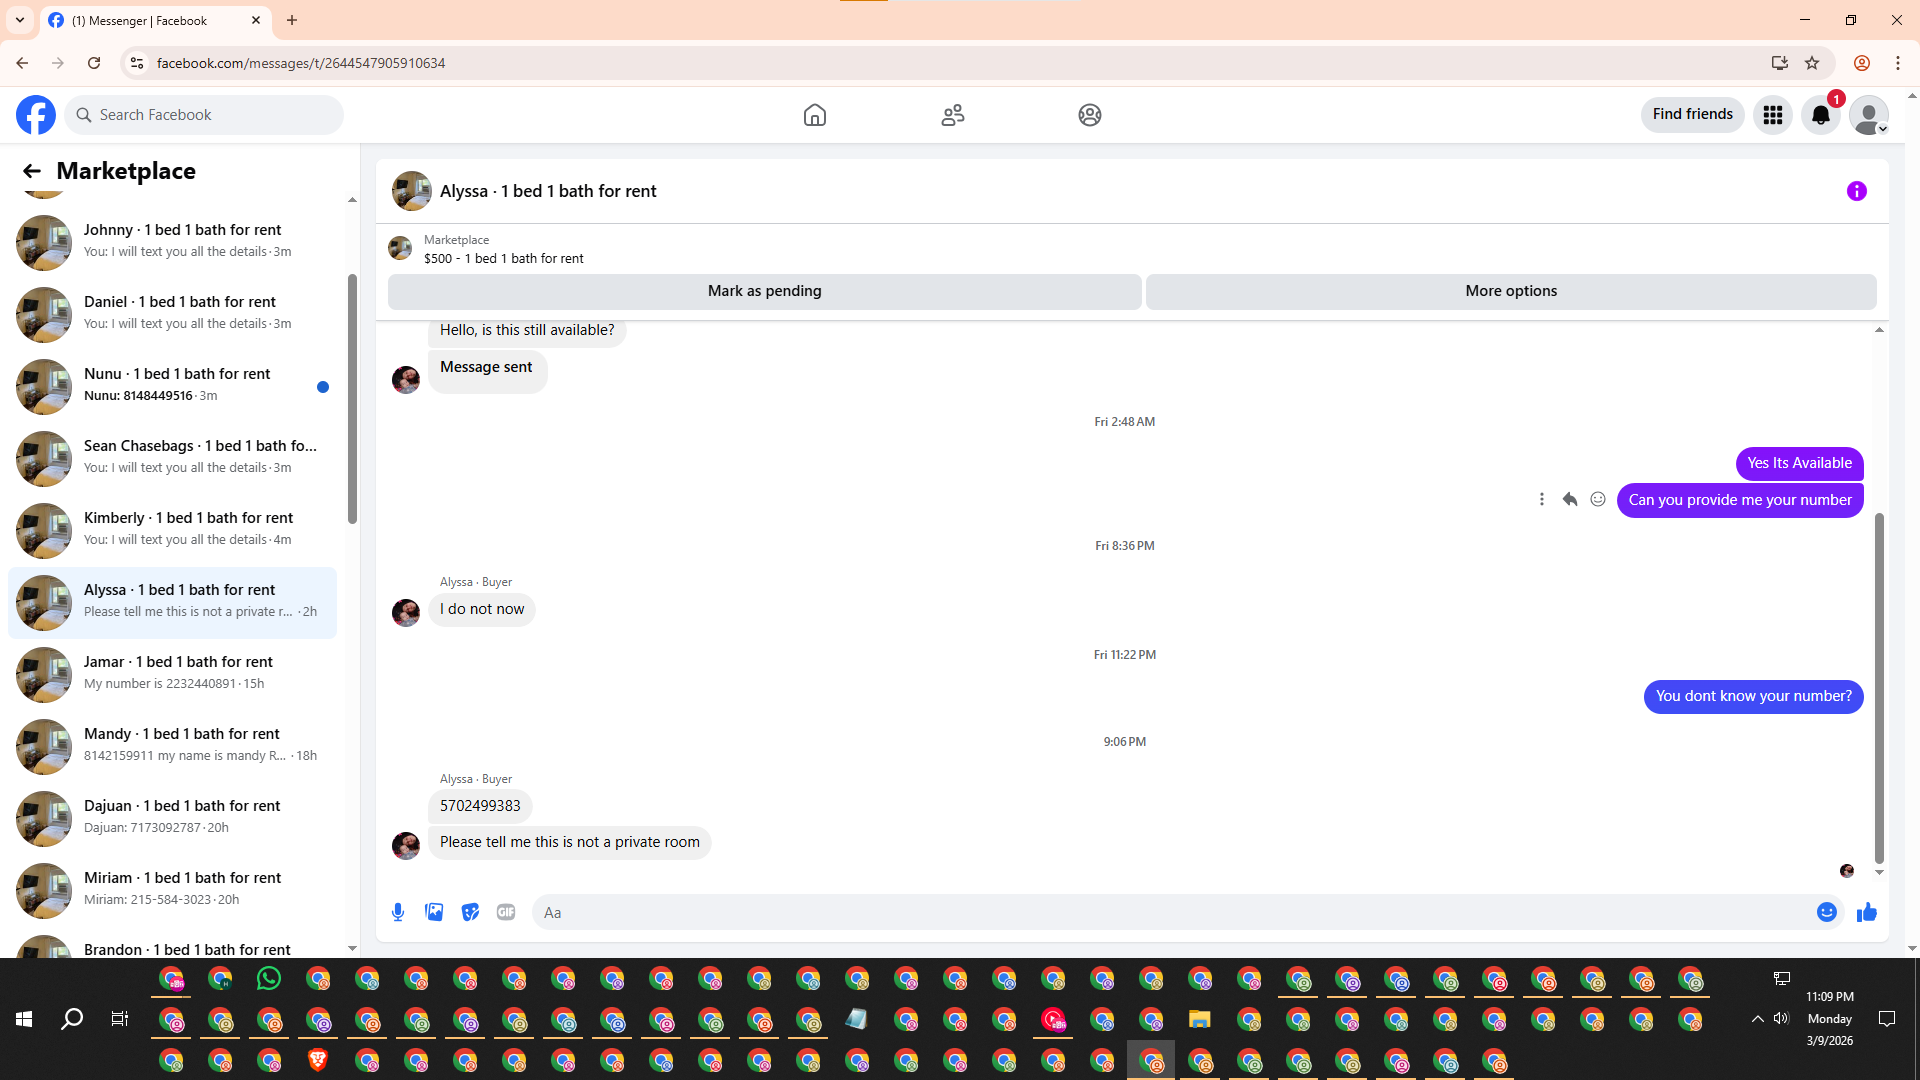Attach a file using the photo icon

coord(434,912)
